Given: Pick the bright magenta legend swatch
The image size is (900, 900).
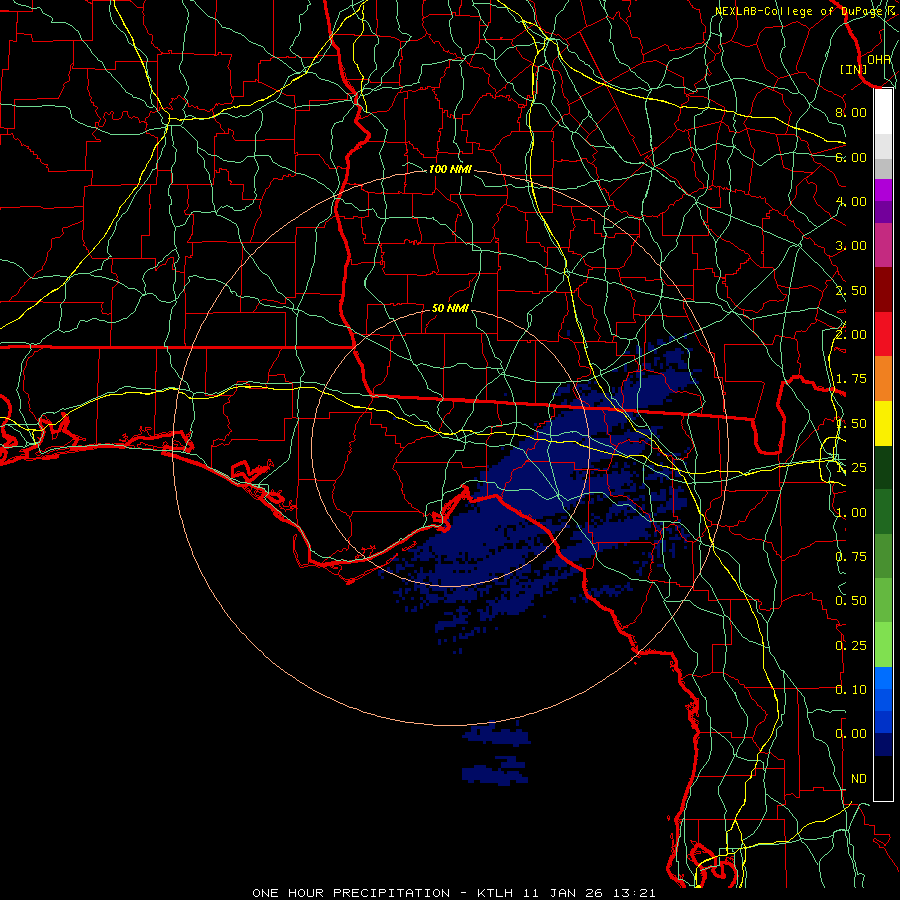Looking at the screenshot, I should pos(883,190).
